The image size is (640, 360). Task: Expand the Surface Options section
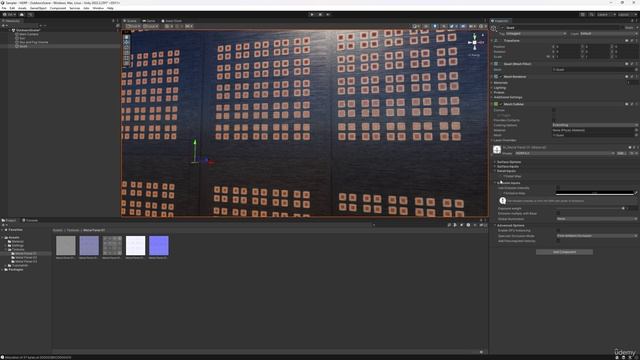[x=508, y=162]
